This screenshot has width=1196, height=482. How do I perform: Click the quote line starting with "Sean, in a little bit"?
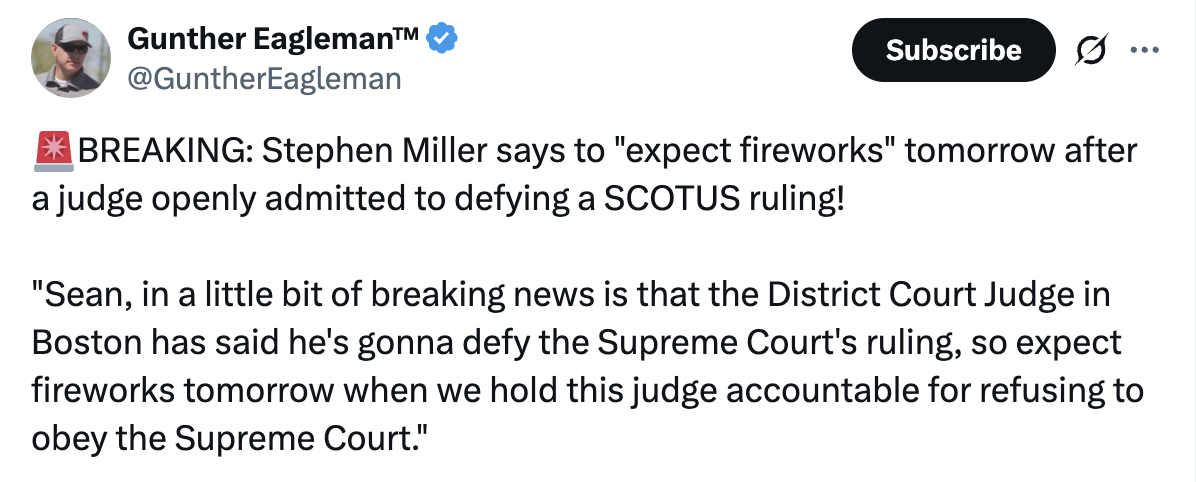click(x=571, y=296)
